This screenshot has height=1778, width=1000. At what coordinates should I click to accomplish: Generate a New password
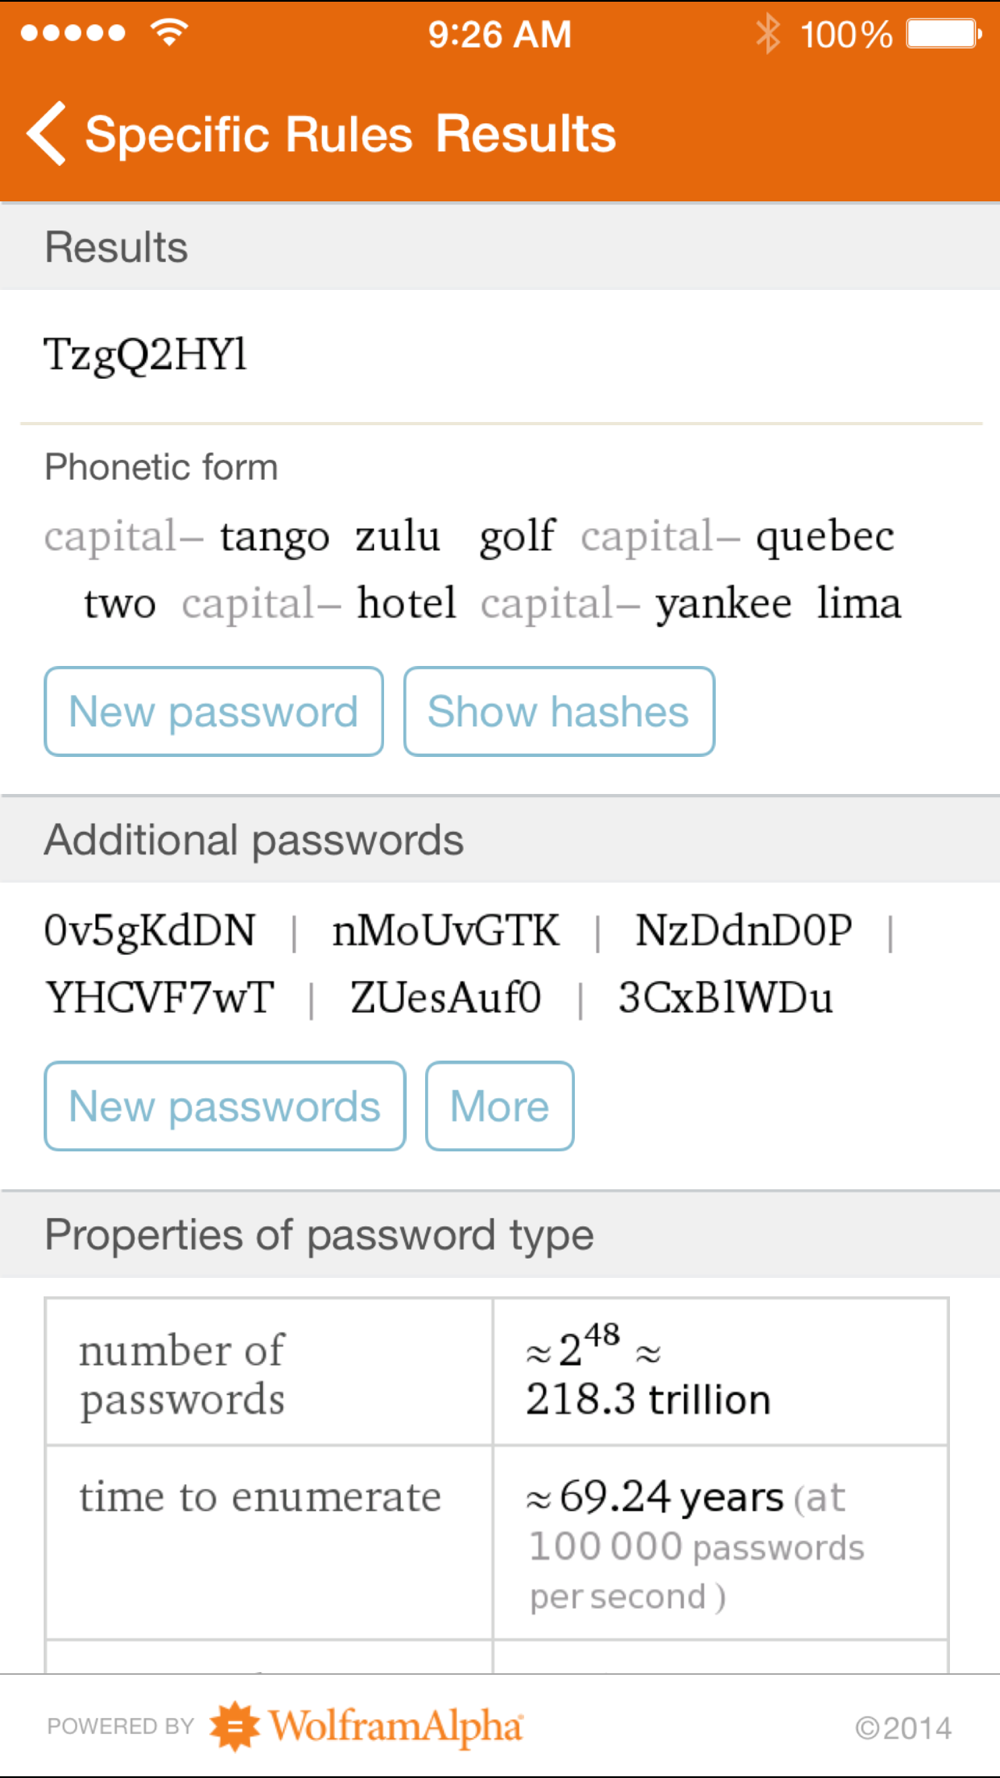(x=214, y=711)
